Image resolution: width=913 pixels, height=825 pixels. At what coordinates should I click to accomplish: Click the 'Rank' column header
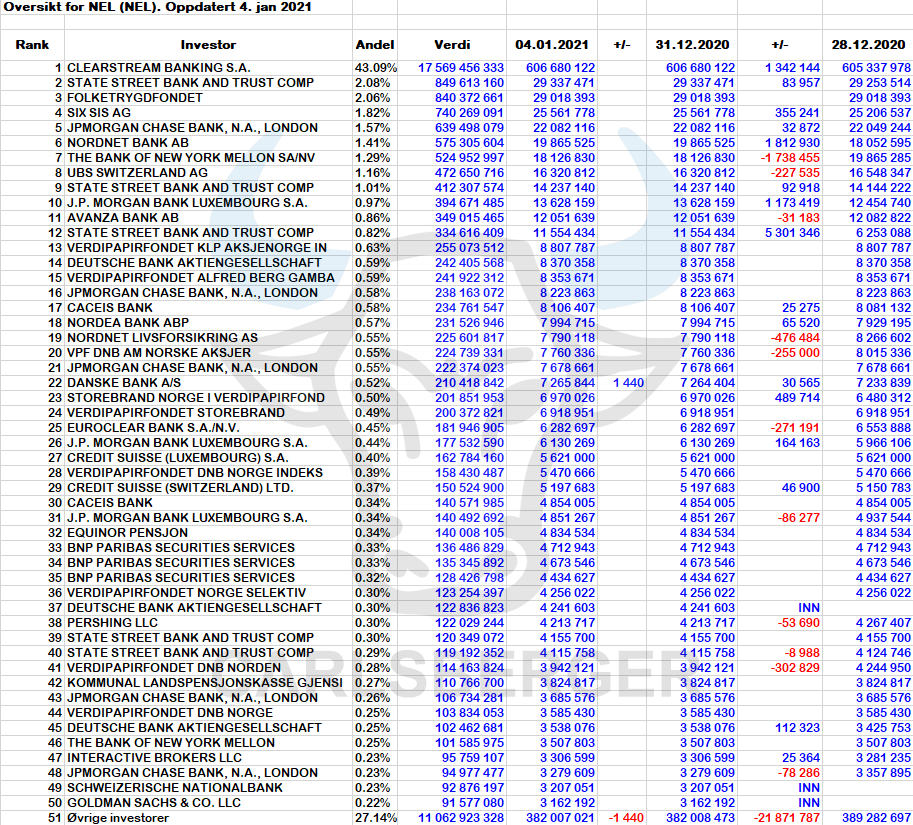coord(32,45)
